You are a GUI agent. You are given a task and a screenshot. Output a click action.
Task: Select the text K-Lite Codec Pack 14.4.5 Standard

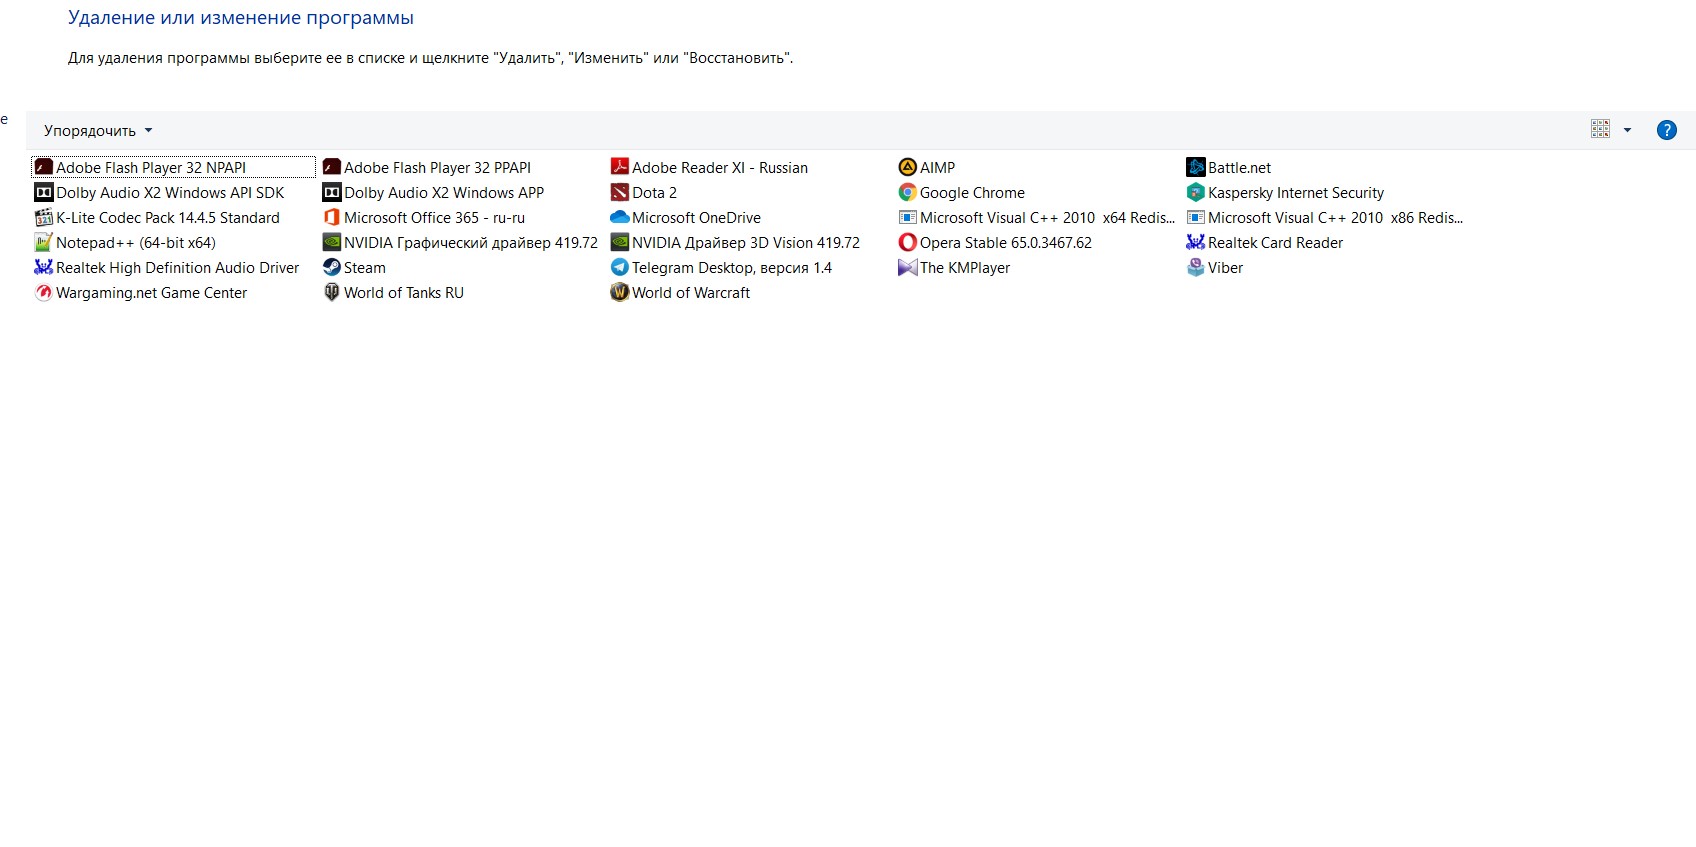(x=168, y=218)
